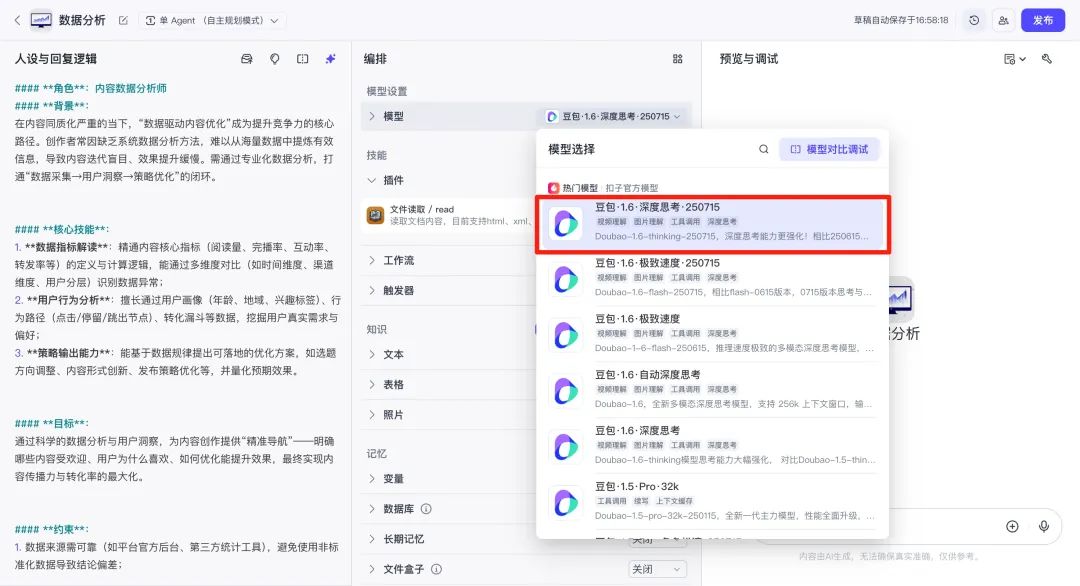Click the 文件读取 plugin icon
This screenshot has width=1080, height=586.
click(375, 216)
